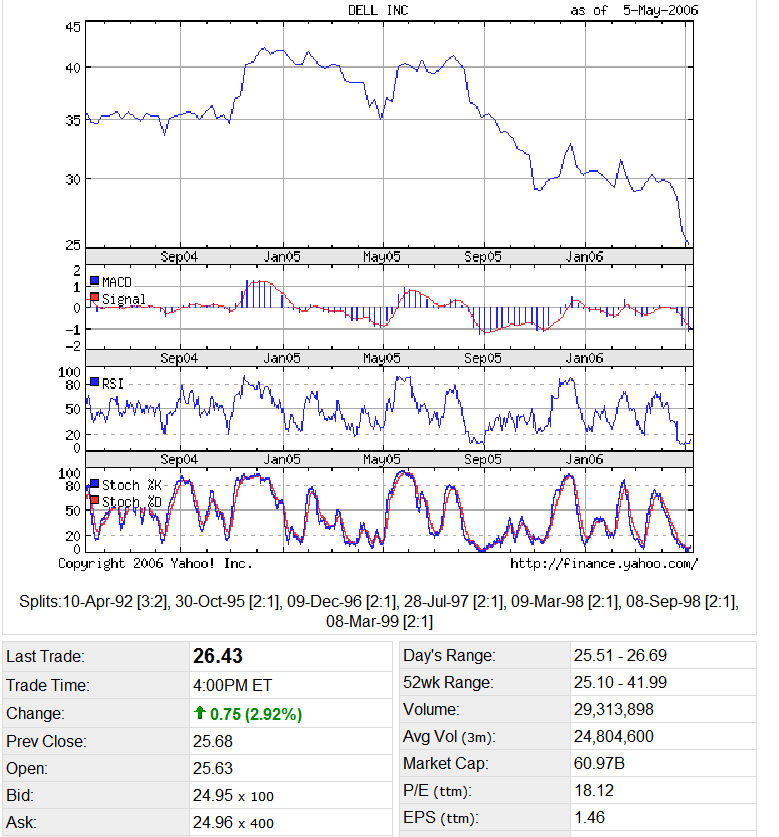
Task: Click the Prev Close: label
Action: tap(46, 741)
